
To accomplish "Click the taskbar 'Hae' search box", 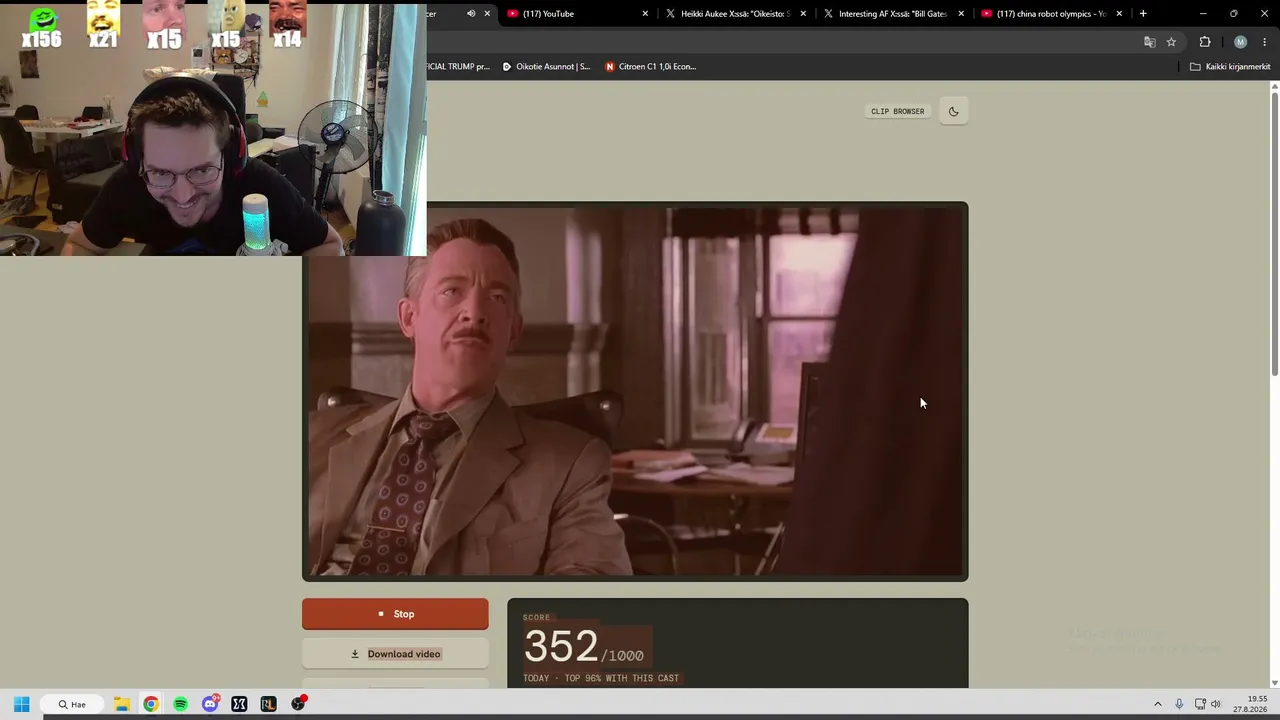I will tap(72, 704).
